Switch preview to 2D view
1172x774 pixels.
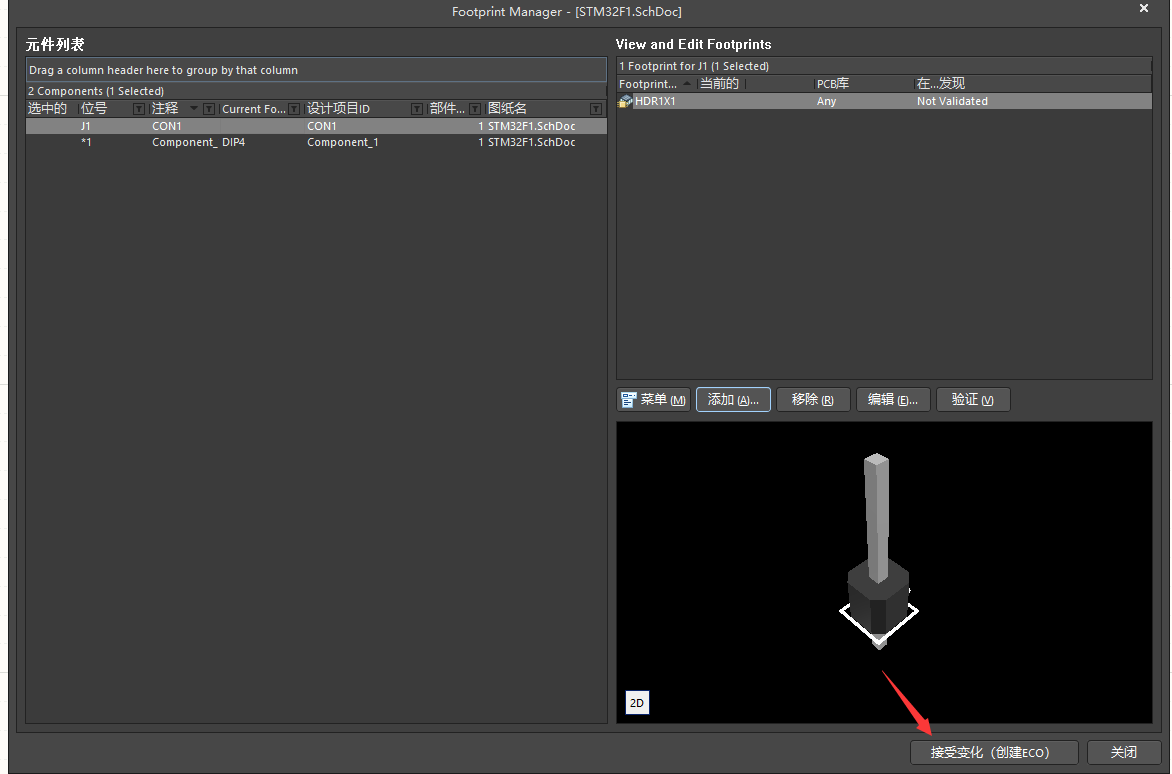pyautogui.click(x=637, y=702)
